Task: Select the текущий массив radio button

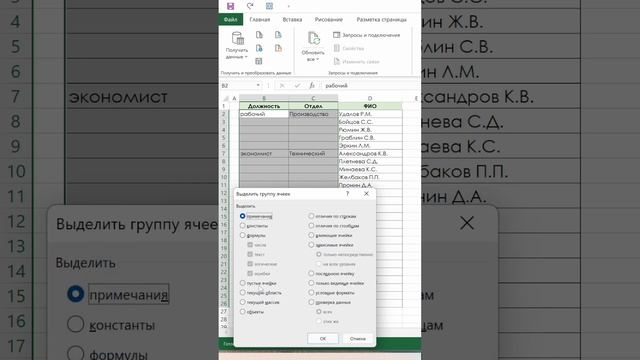Action: click(242, 302)
